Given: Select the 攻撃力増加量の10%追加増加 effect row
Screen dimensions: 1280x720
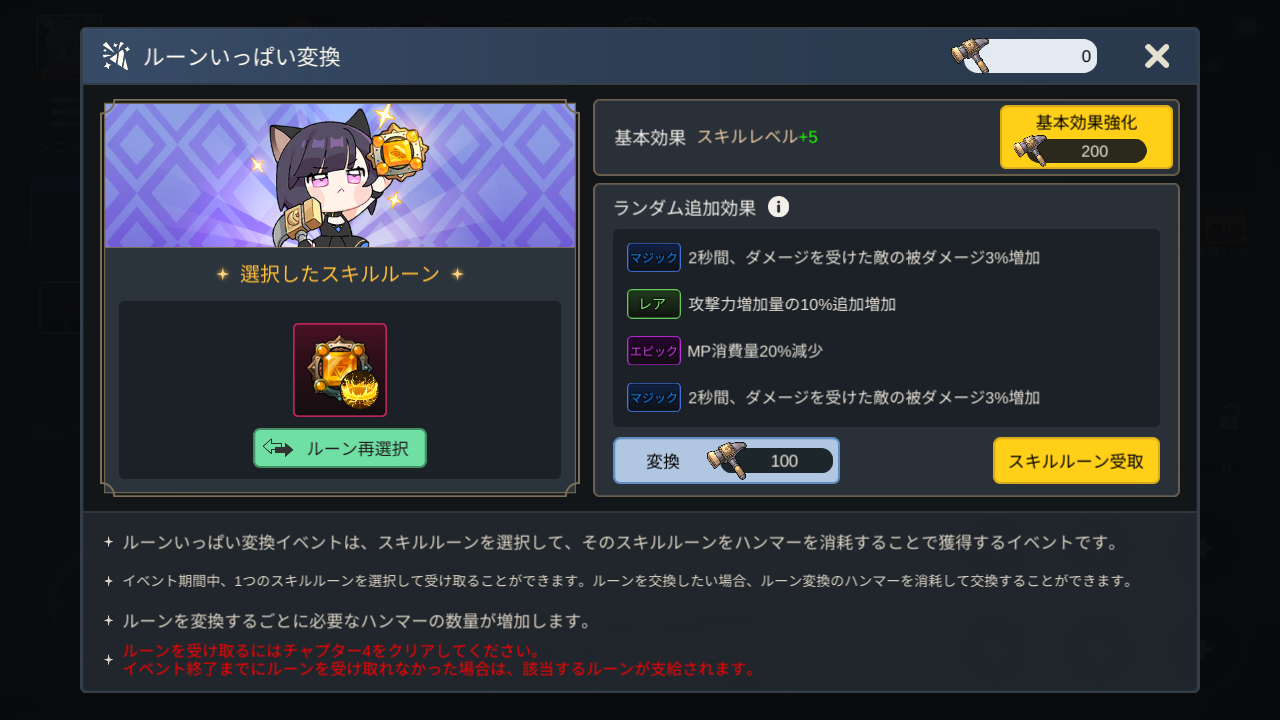Looking at the screenshot, I should (886, 304).
